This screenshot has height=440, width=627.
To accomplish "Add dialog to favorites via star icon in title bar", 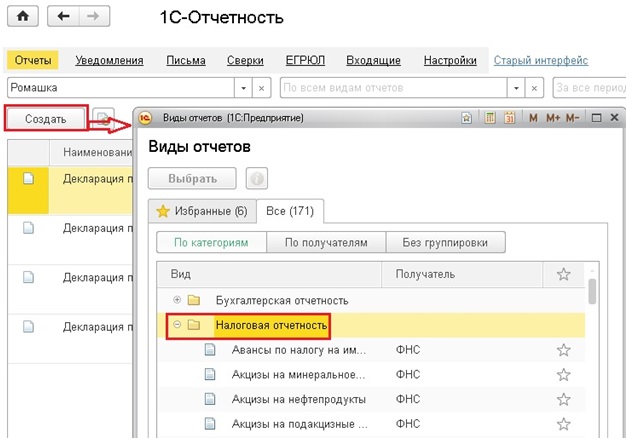I will [x=466, y=118].
